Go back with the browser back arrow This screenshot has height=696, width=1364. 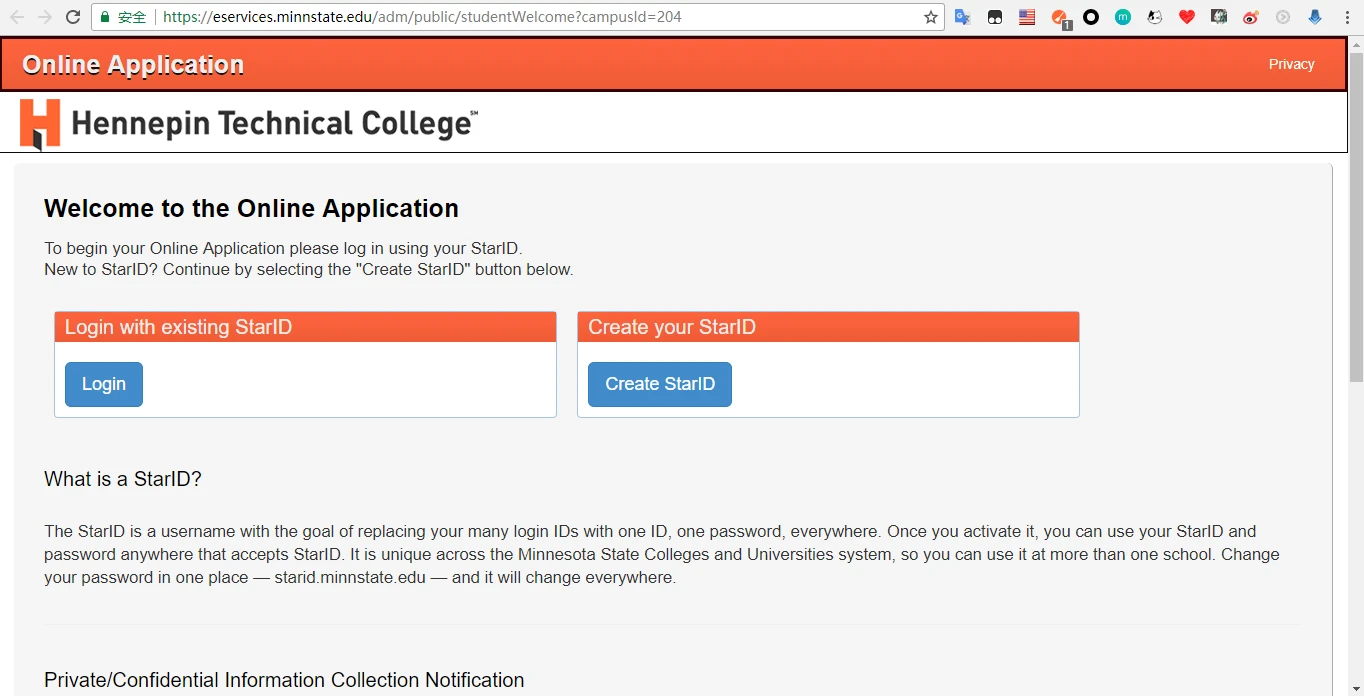coord(17,17)
